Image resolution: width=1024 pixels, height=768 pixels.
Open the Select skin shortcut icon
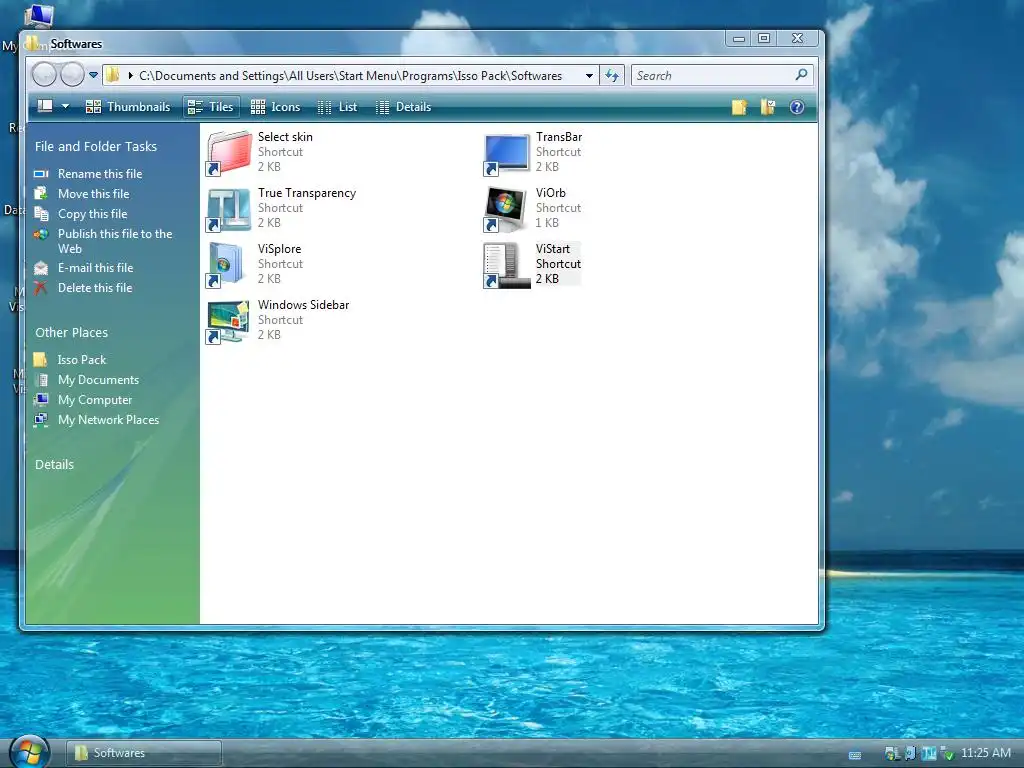229,153
